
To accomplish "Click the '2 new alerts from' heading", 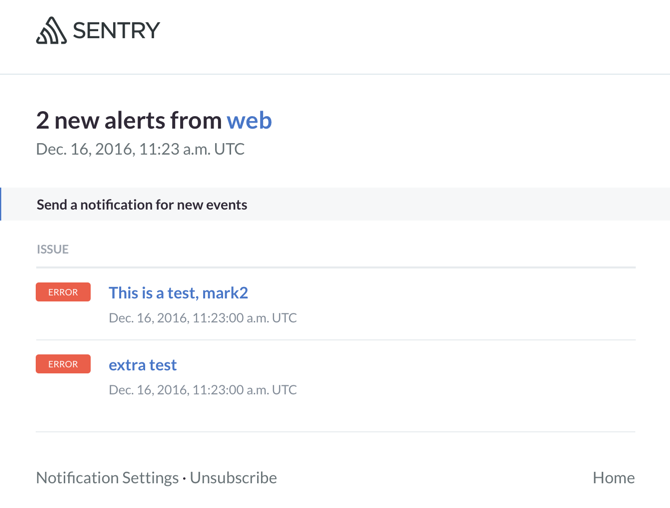I will coord(129,120).
